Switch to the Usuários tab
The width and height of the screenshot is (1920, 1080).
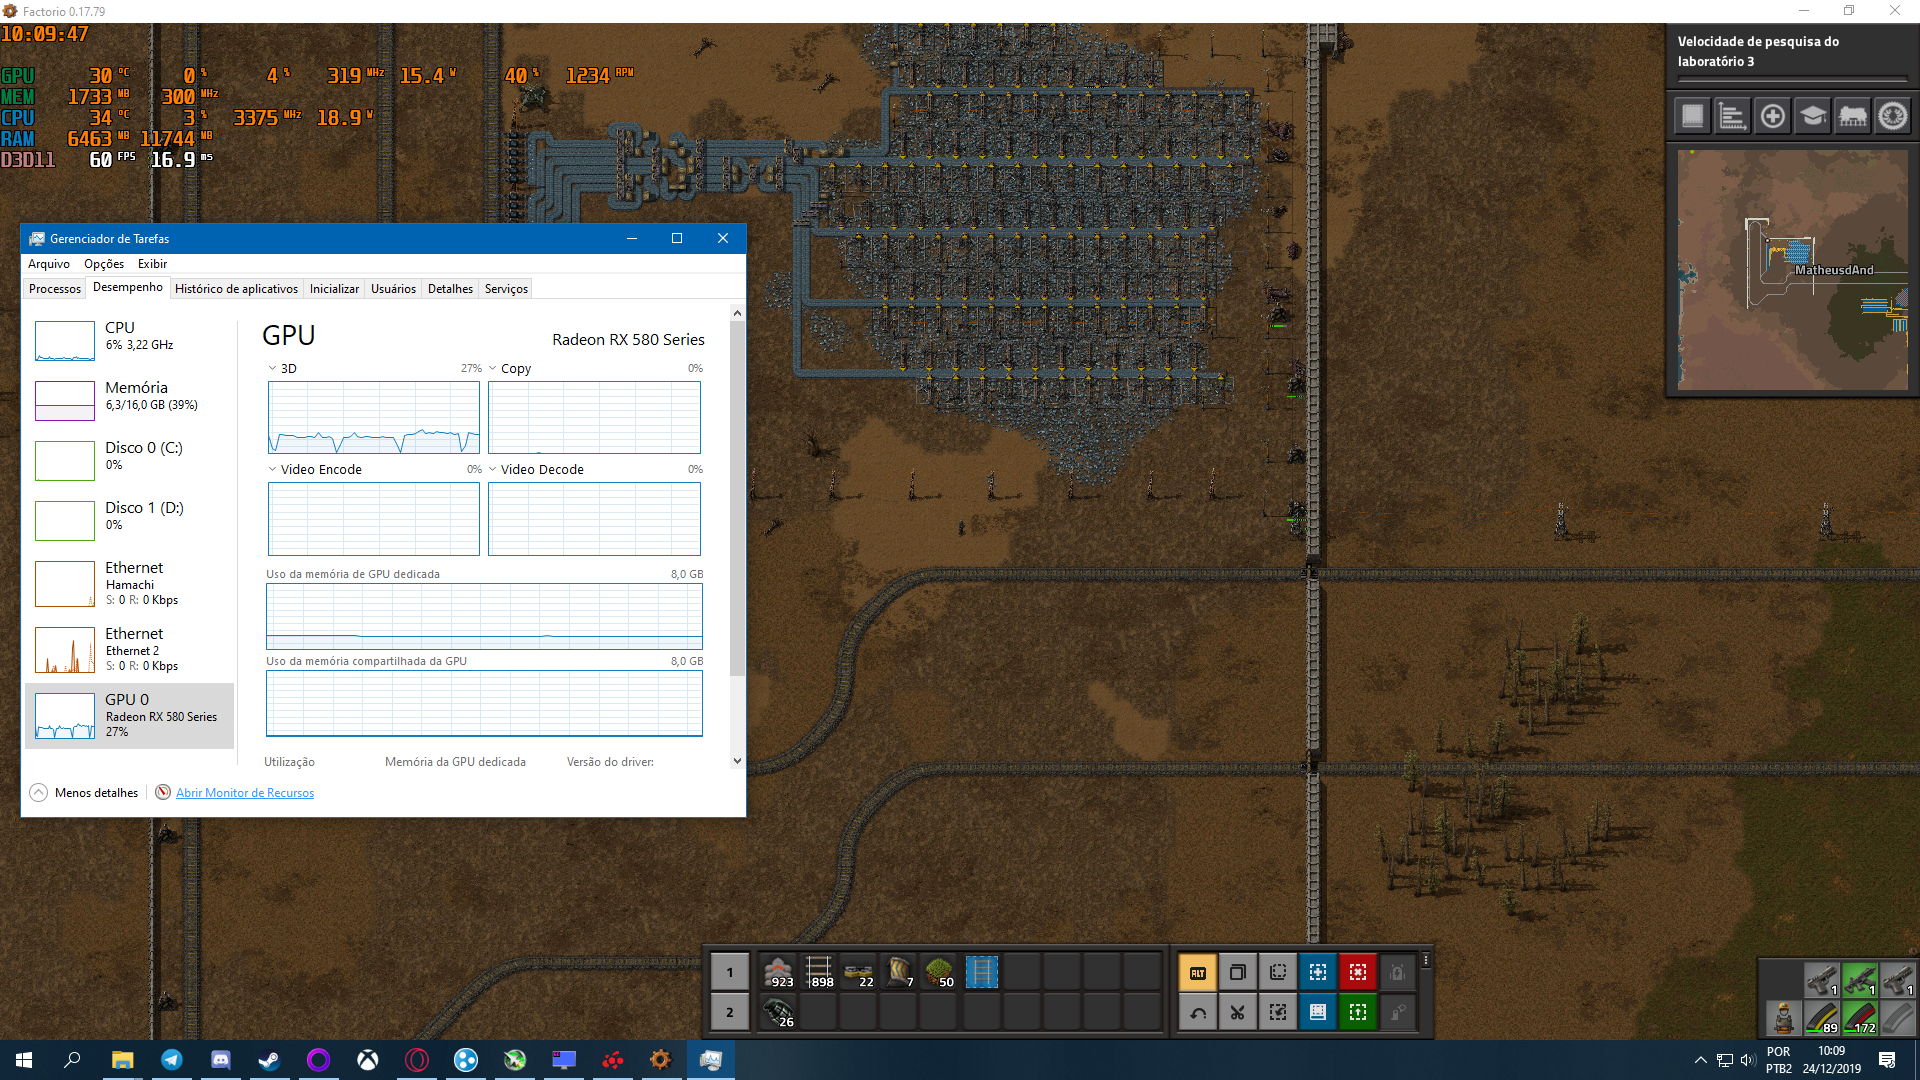[x=393, y=288]
